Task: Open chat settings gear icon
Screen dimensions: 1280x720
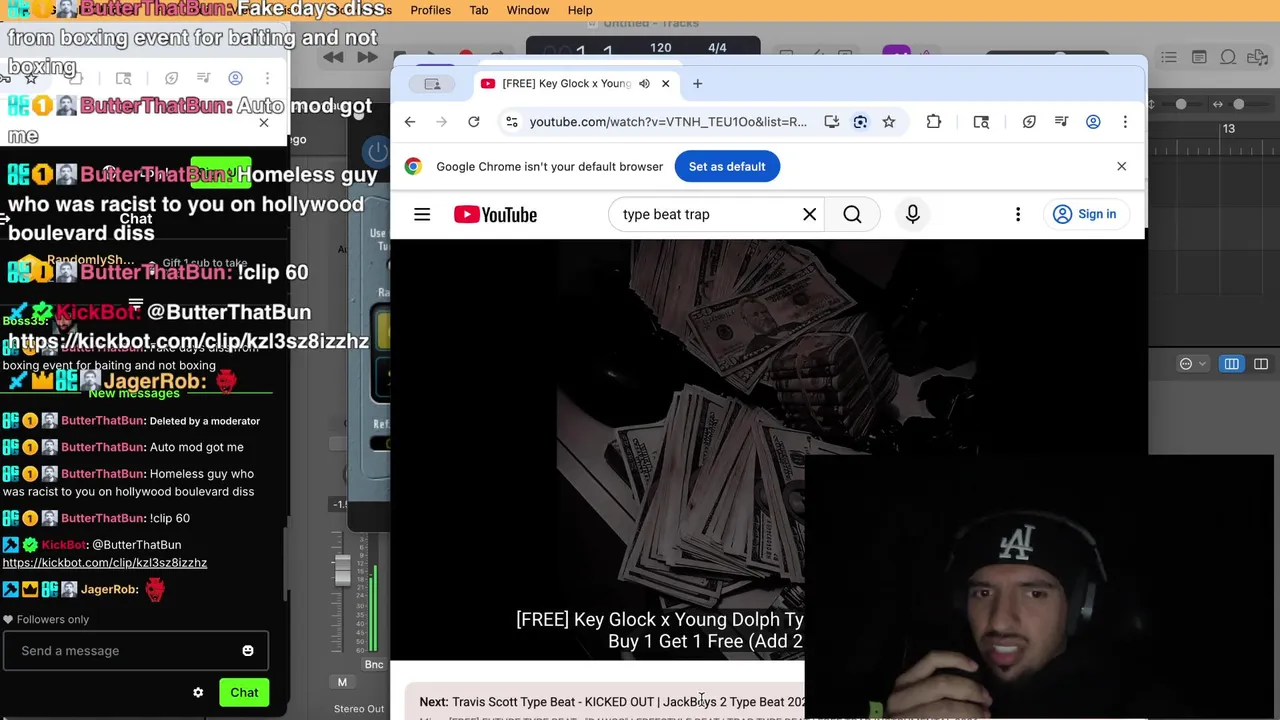Action: click(198, 693)
